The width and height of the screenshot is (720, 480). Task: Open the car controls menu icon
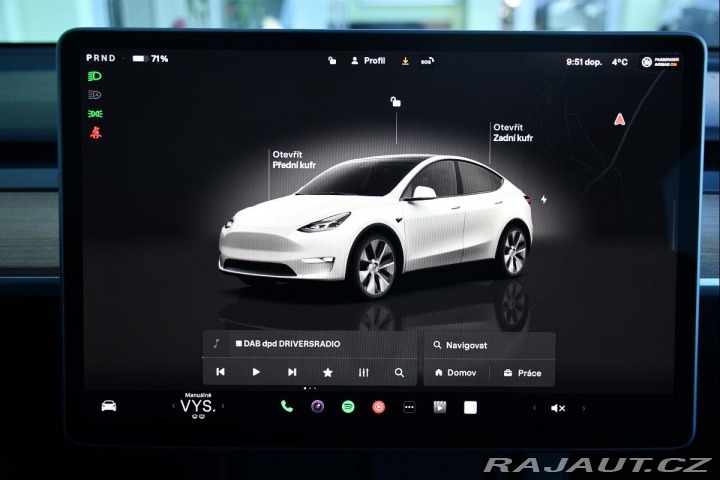click(109, 406)
